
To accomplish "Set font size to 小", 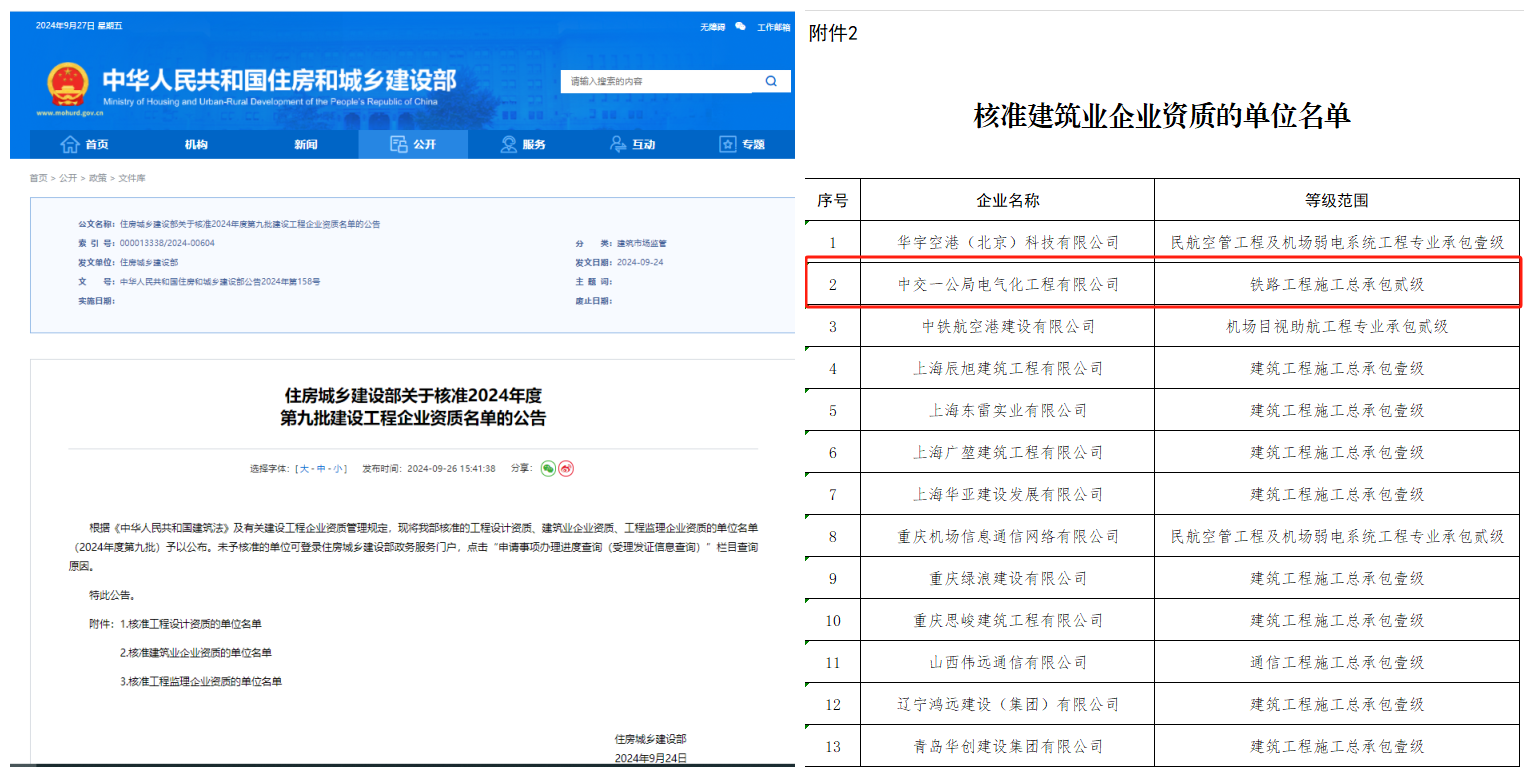I will point(338,468).
